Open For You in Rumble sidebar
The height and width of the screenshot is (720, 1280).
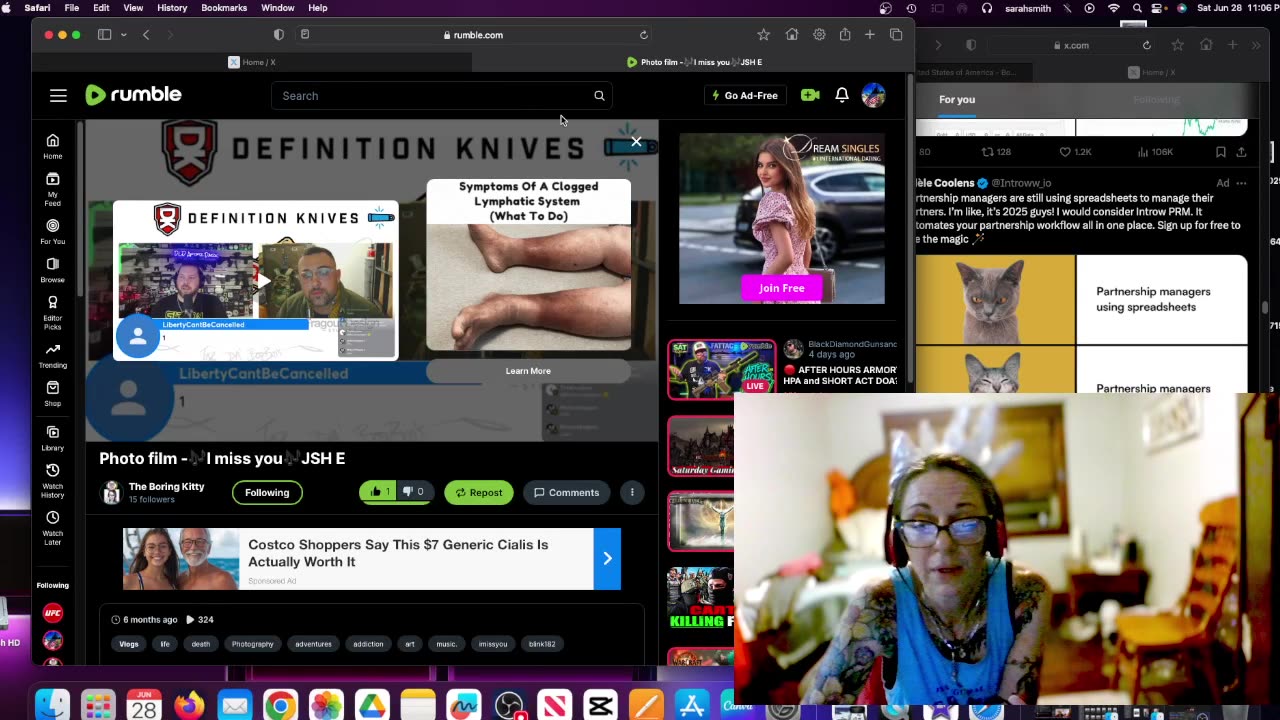[53, 231]
